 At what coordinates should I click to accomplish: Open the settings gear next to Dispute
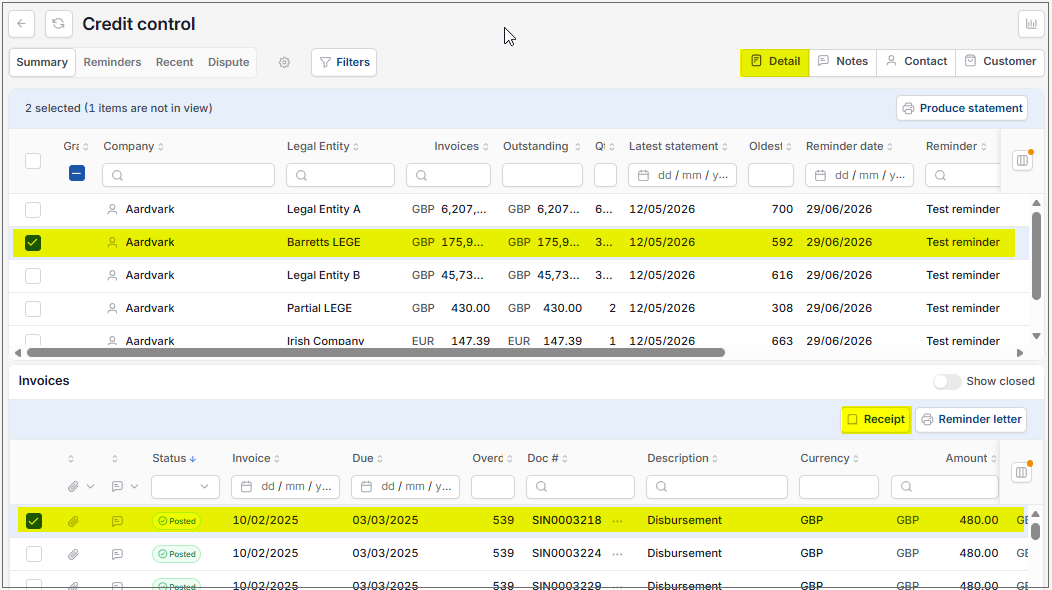(x=284, y=62)
